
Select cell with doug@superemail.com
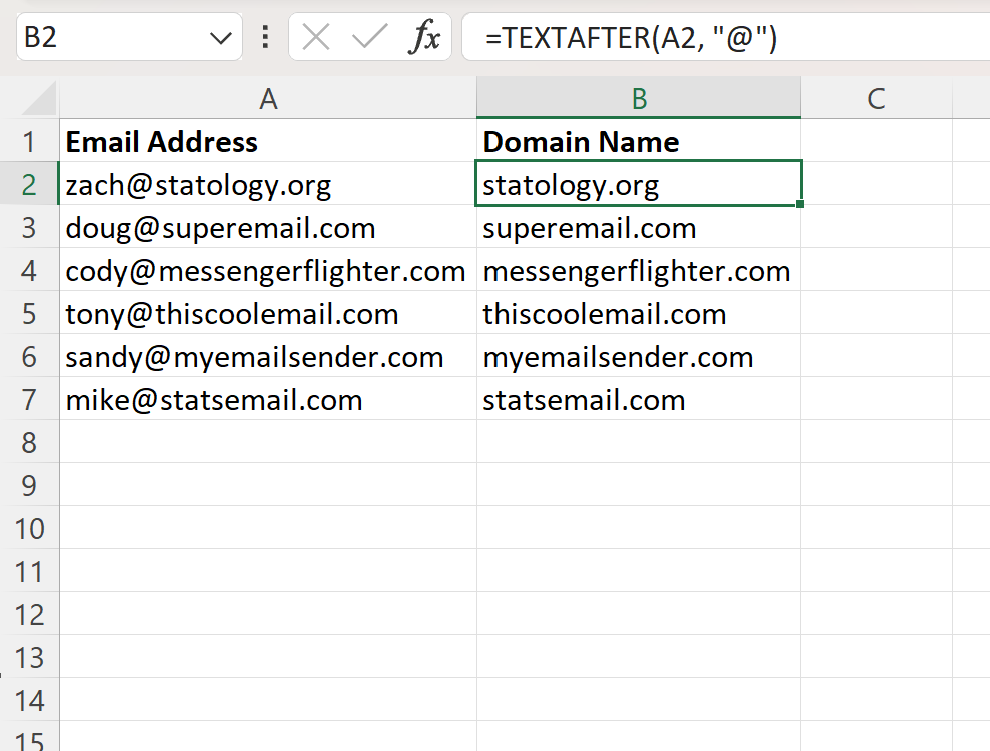coord(268,227)
